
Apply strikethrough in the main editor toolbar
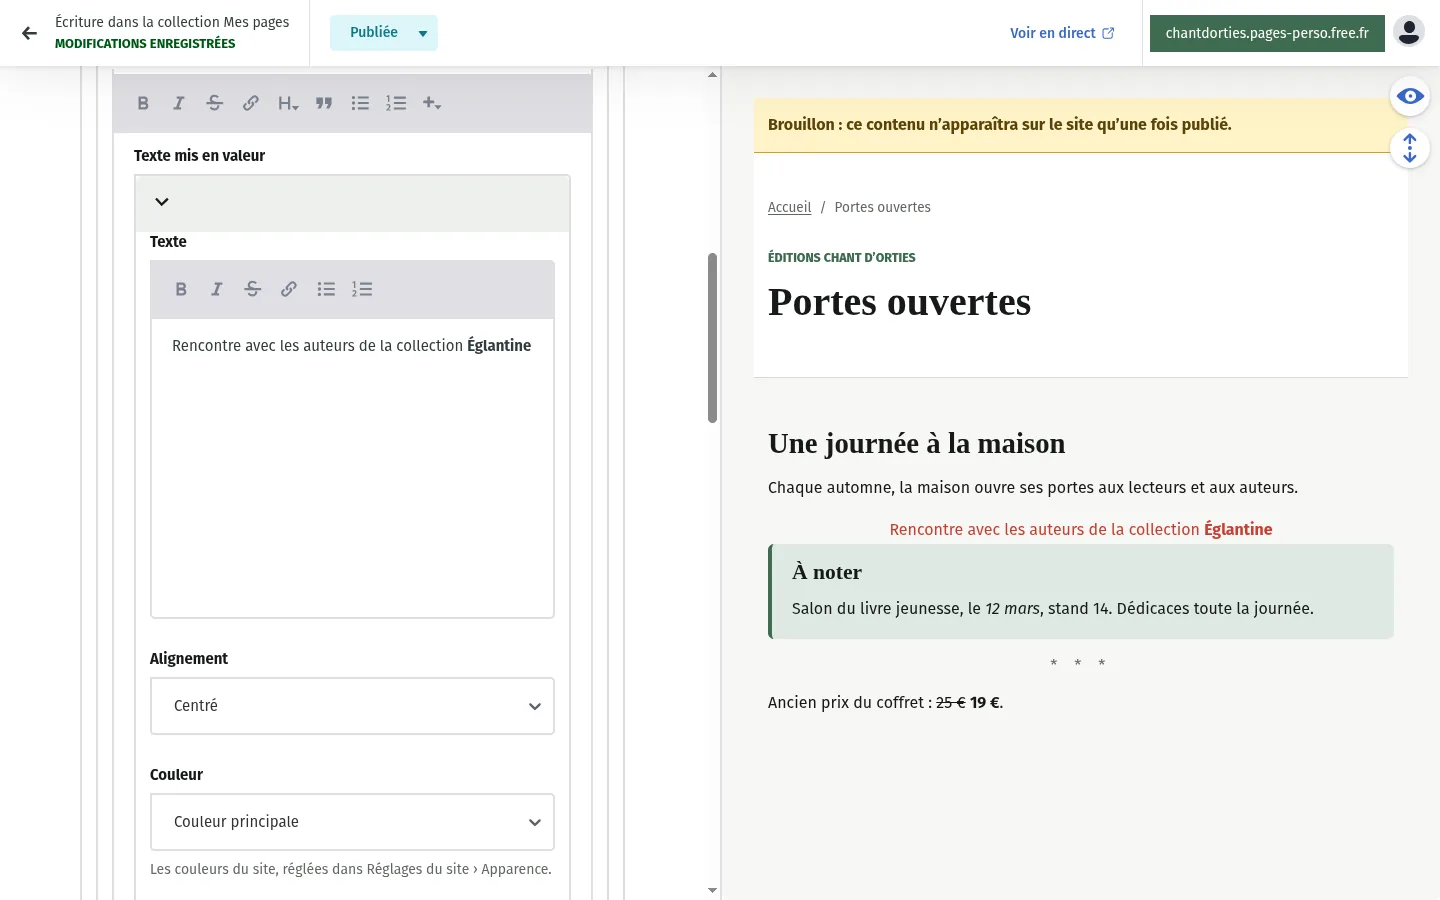pyautogui.click(x=215, y=103)
